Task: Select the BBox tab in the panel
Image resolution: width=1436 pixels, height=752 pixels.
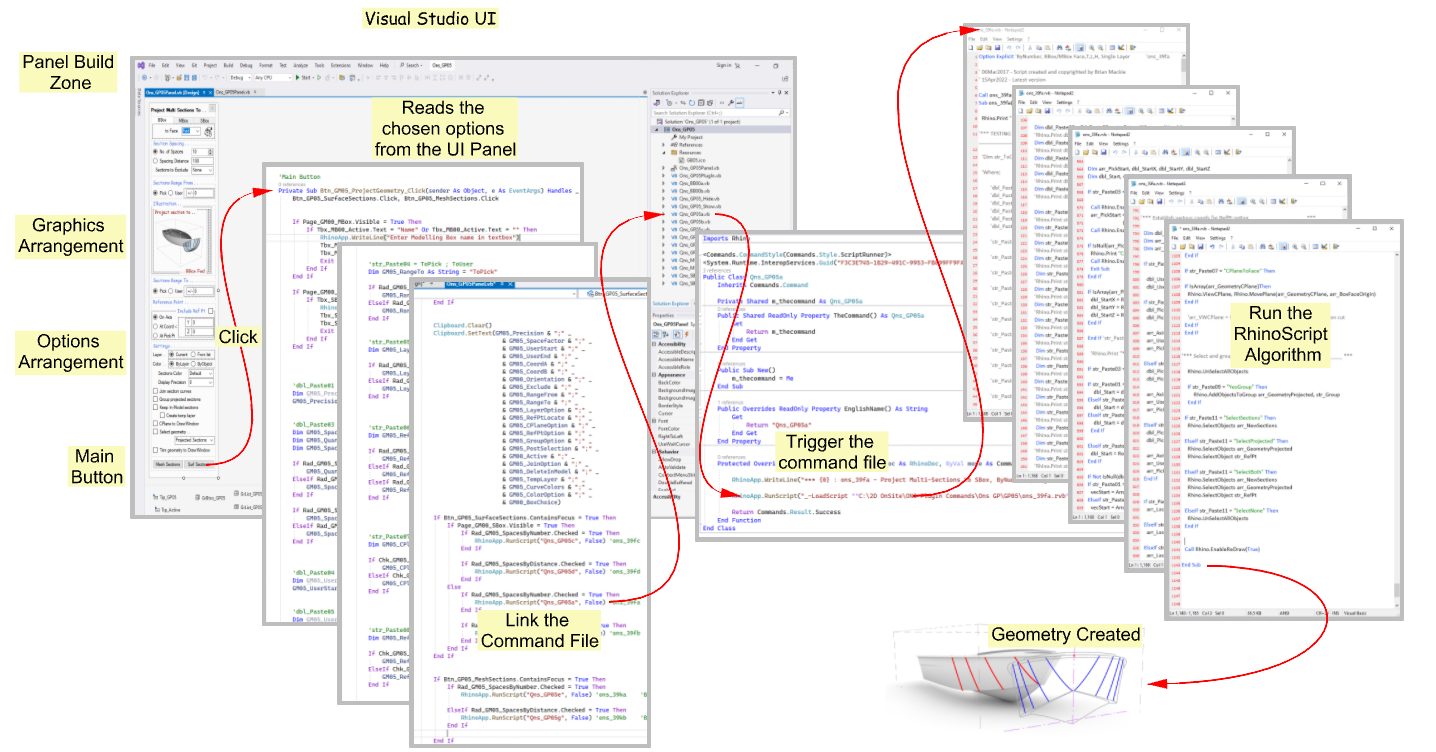Action: tap(162, 120)
